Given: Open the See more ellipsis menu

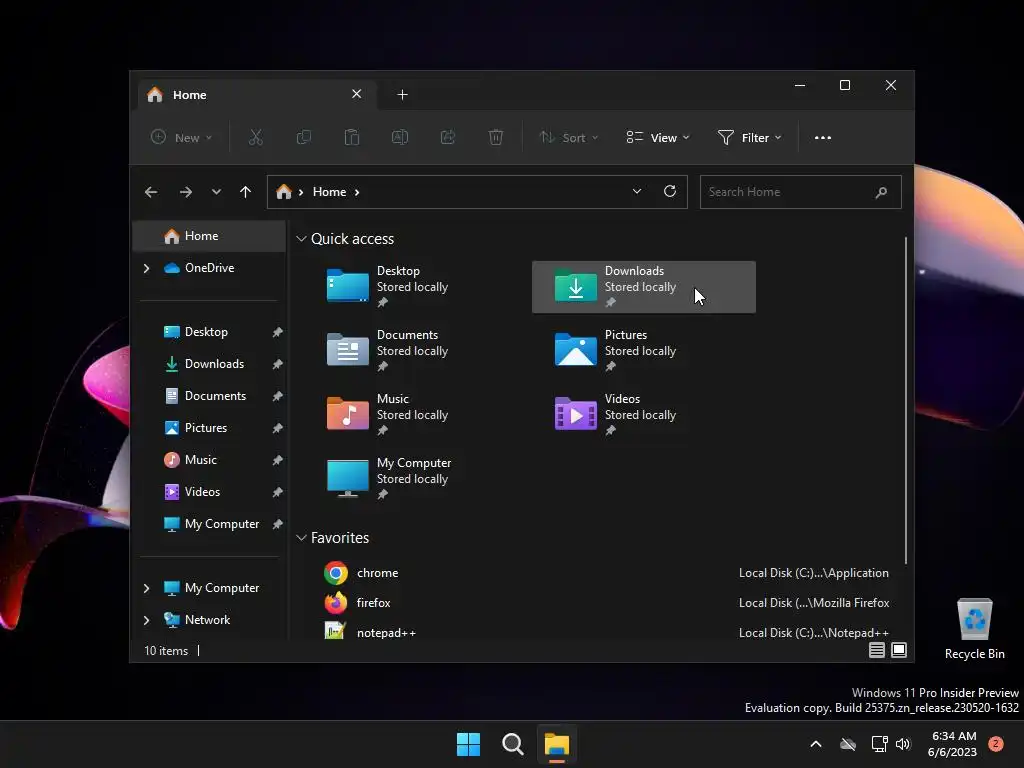Looking at the screenshot, I should [823, 138].
